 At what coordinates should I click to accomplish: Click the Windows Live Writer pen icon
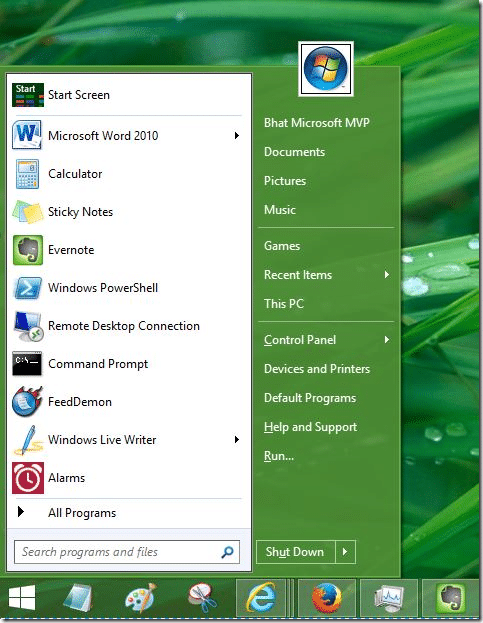click(x=27, y=440)
